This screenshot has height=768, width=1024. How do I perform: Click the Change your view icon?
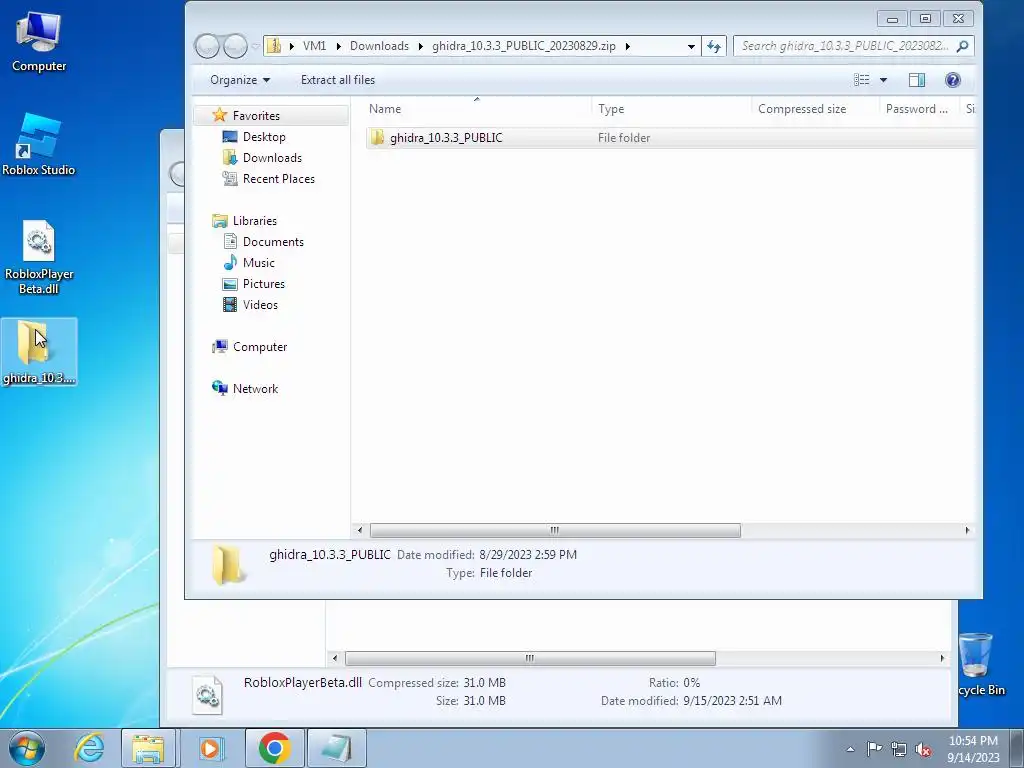point(861,80)
